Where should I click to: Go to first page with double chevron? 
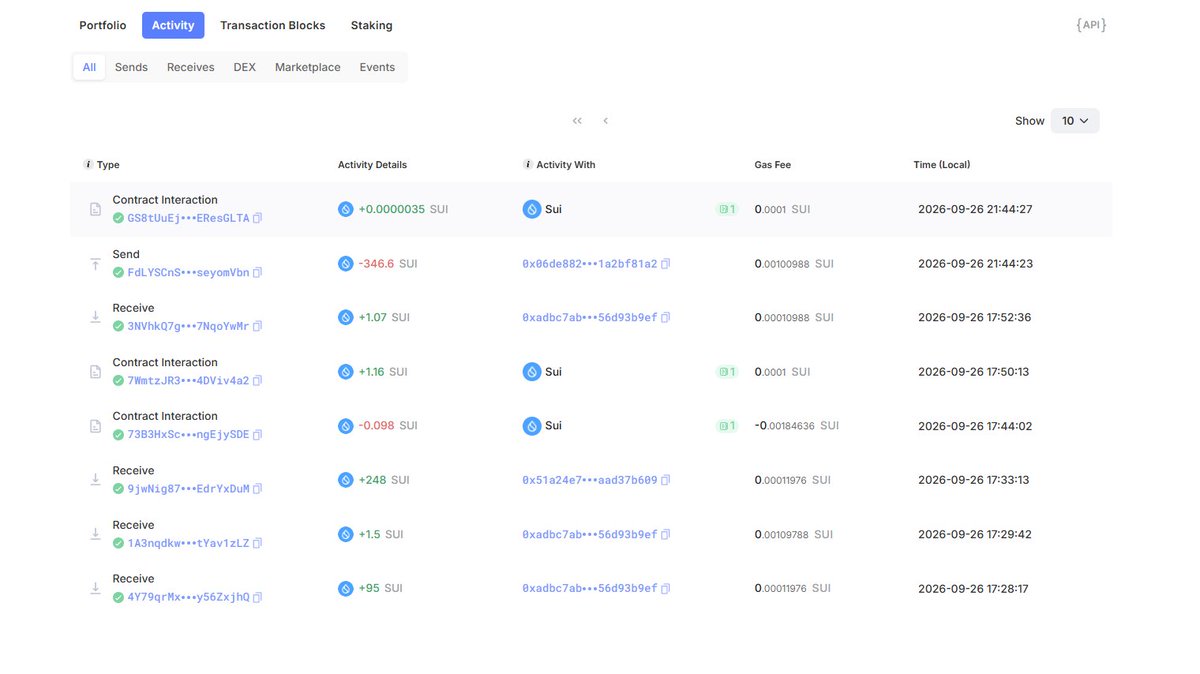pyautogui.click(x=577, y=121)
